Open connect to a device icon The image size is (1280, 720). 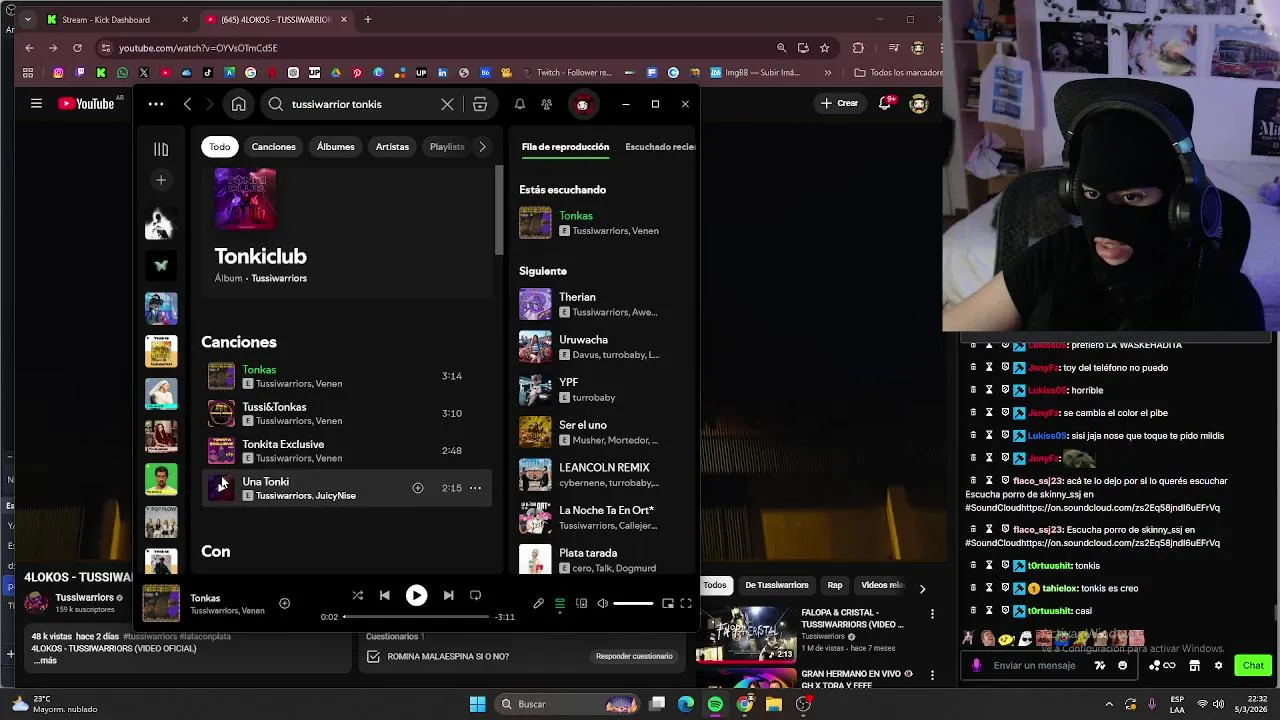581,603
